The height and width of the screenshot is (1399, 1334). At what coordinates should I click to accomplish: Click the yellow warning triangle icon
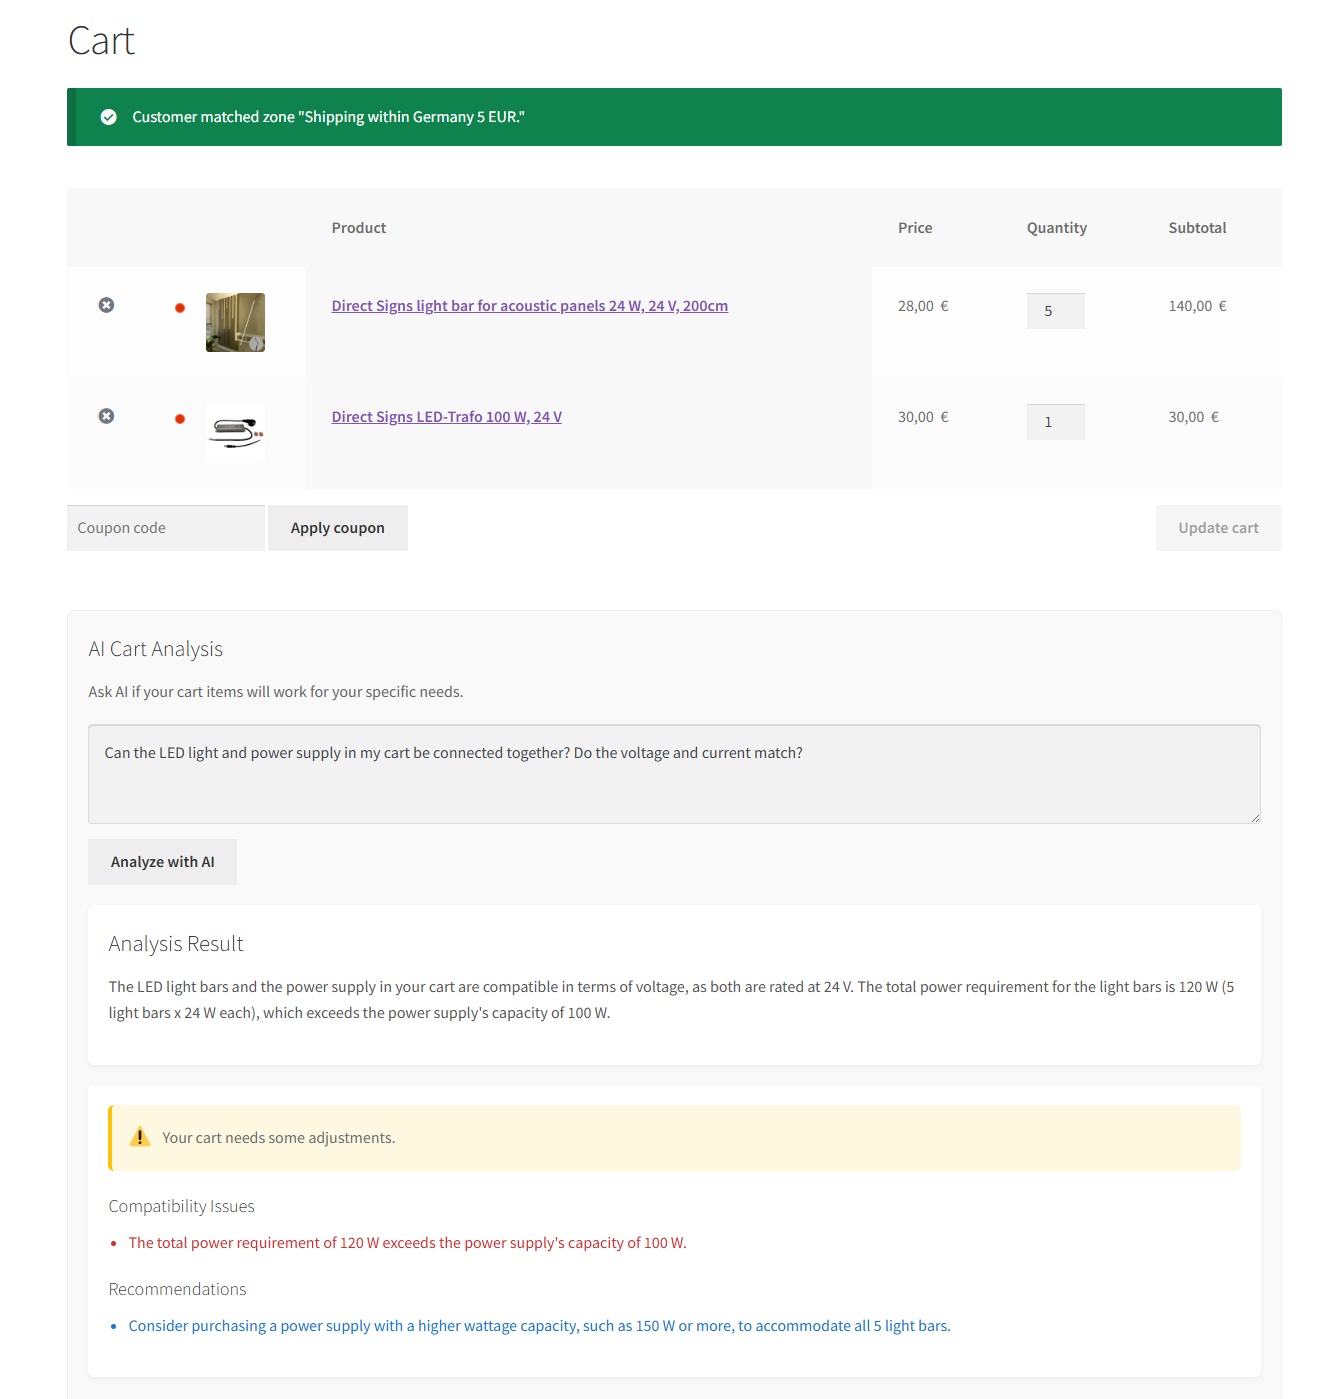140,1137
